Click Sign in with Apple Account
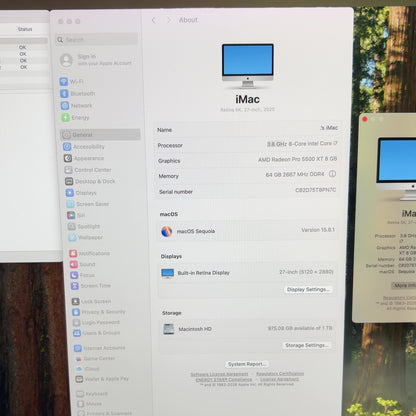The image size is (416, 416). click(96, 60)
